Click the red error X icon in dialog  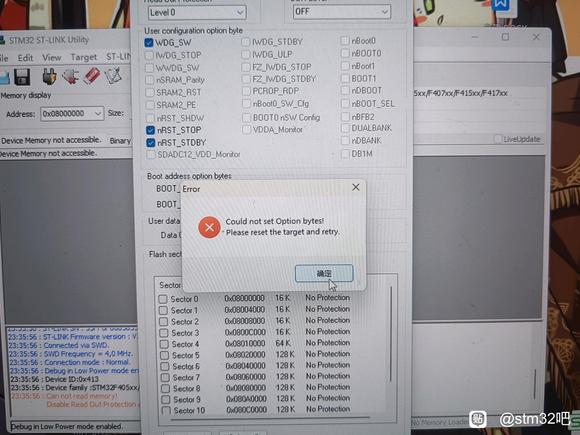pyautogui.click(x=209, y=227)
